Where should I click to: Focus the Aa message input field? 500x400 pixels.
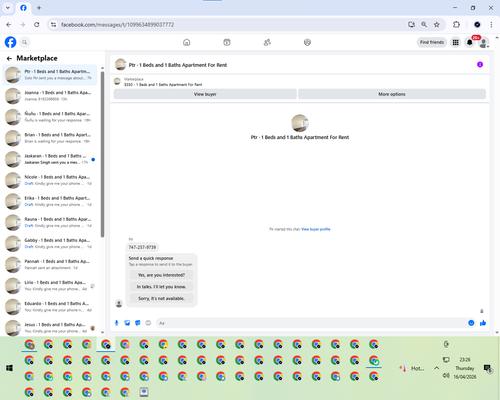(x=312, y=323)
